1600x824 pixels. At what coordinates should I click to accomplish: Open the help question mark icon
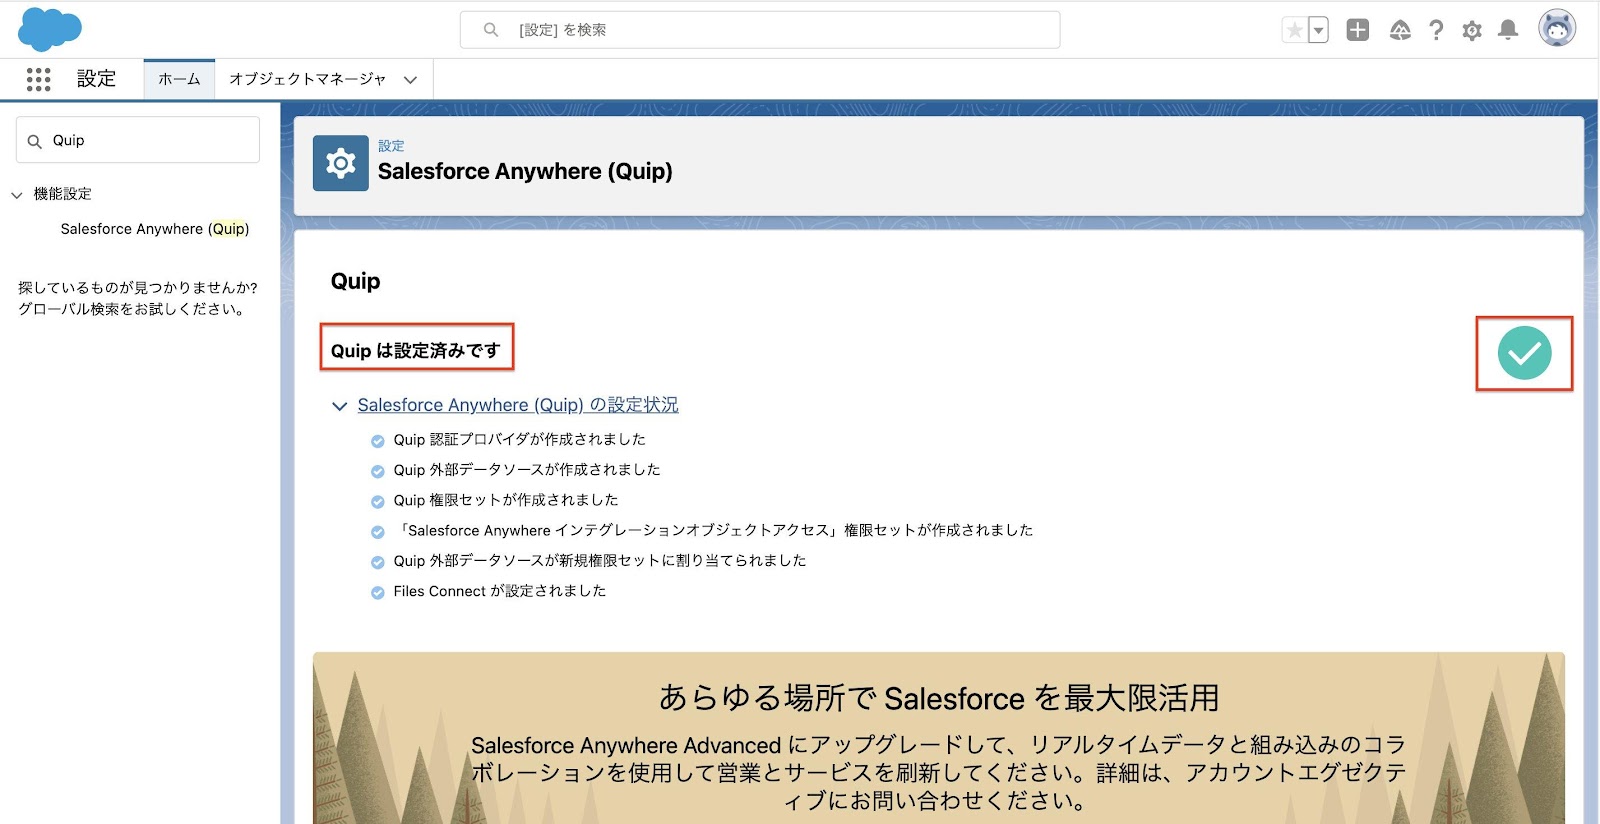(1436, 30)
